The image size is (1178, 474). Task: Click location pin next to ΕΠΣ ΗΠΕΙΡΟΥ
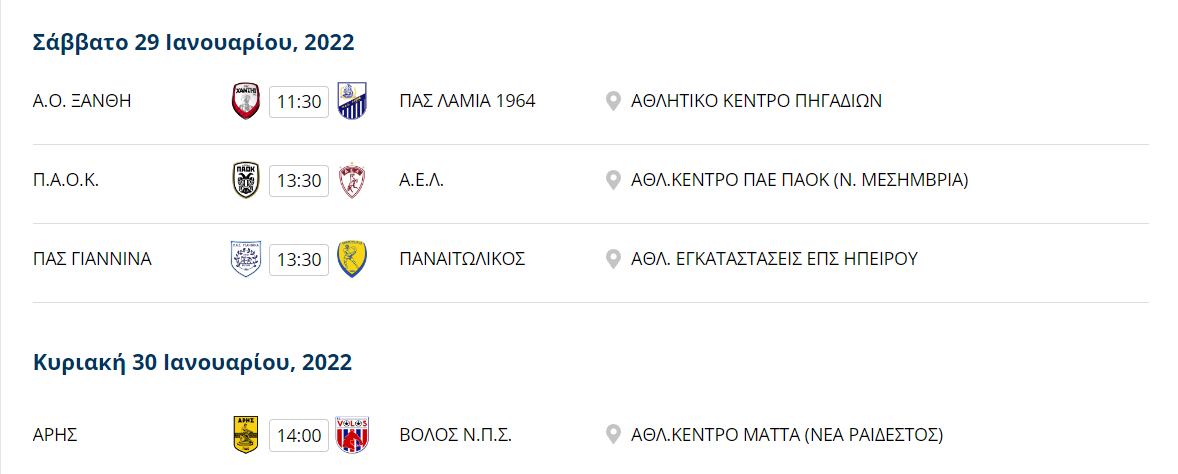(613, 259)
